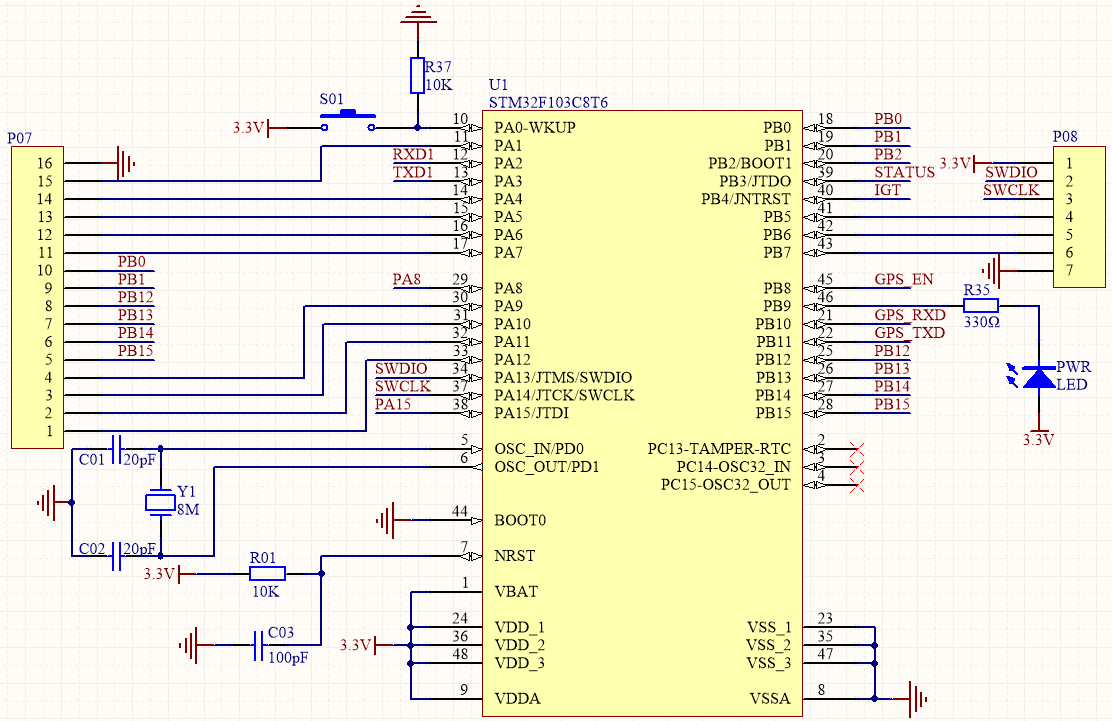1112x721 pixels.
Task: Click the VBAT pin name
Action: (x=516, y=591)
